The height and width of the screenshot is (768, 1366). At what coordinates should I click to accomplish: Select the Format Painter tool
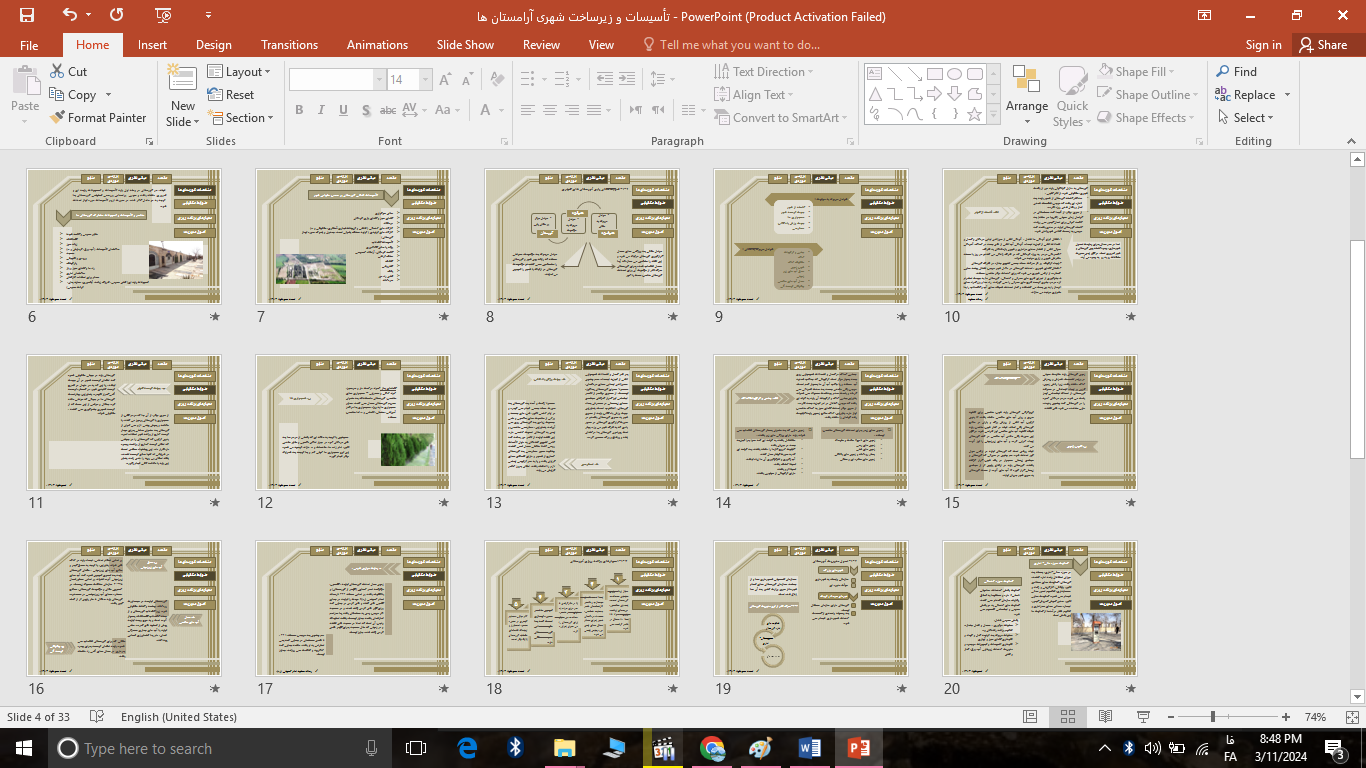(x=98, y=118)
